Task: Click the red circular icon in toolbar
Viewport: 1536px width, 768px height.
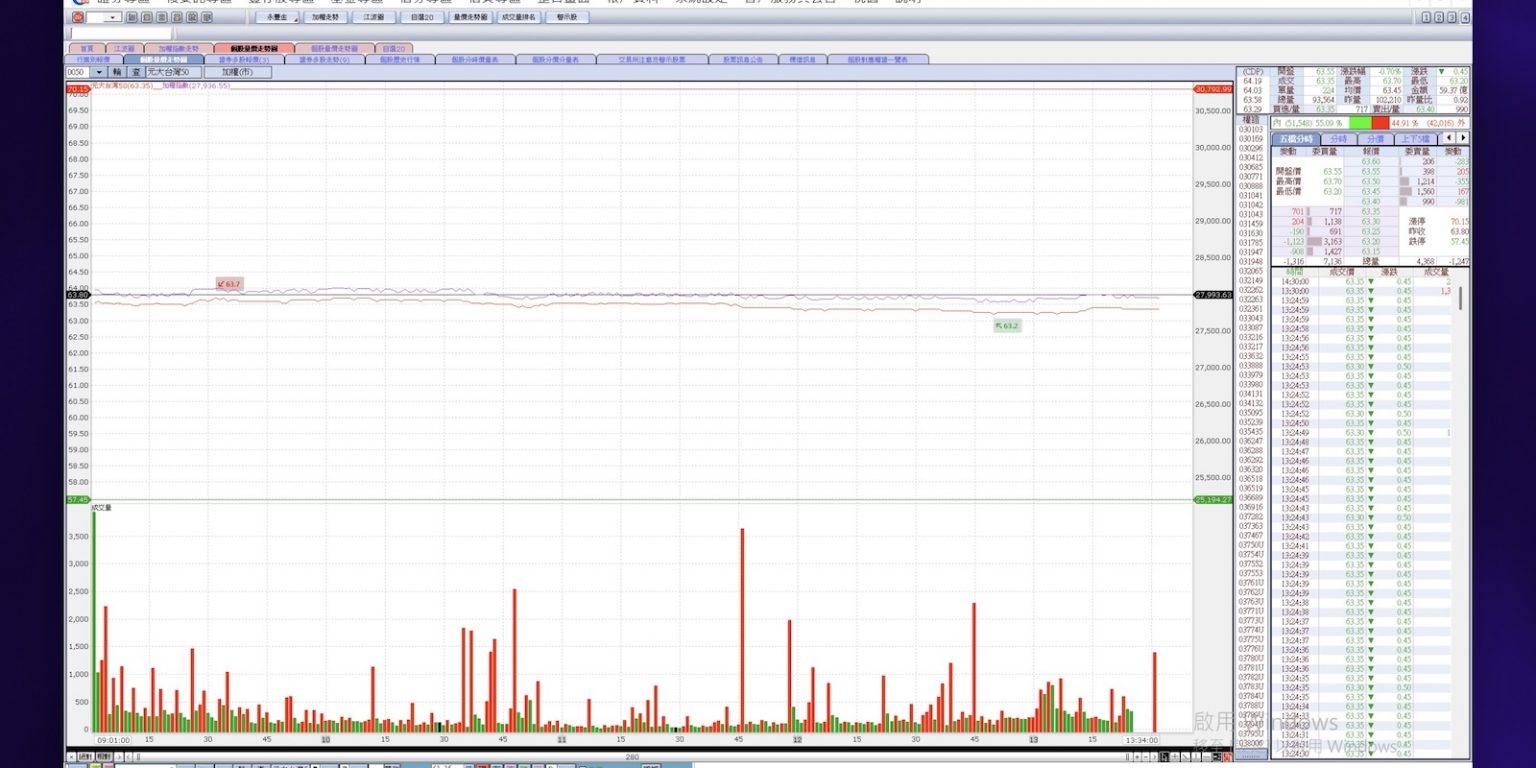Action: click(x=77, y=17)
